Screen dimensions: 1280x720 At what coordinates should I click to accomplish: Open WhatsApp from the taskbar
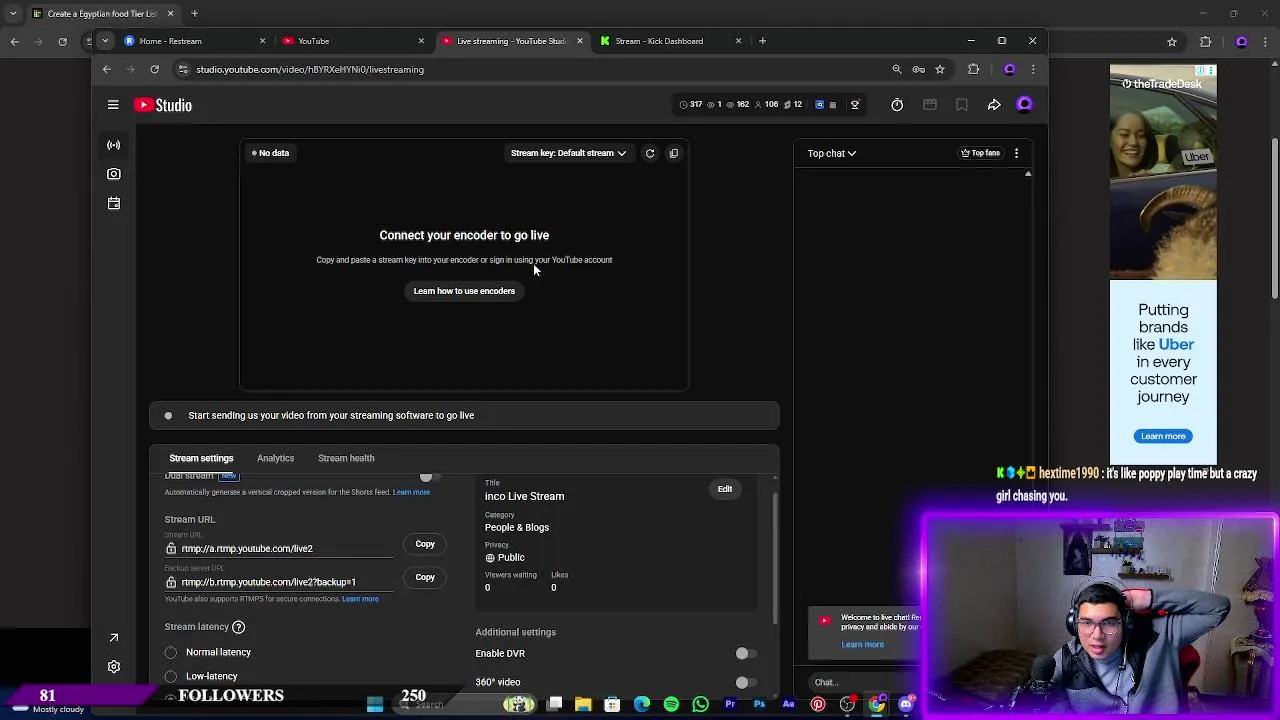[x=700, y=705]
